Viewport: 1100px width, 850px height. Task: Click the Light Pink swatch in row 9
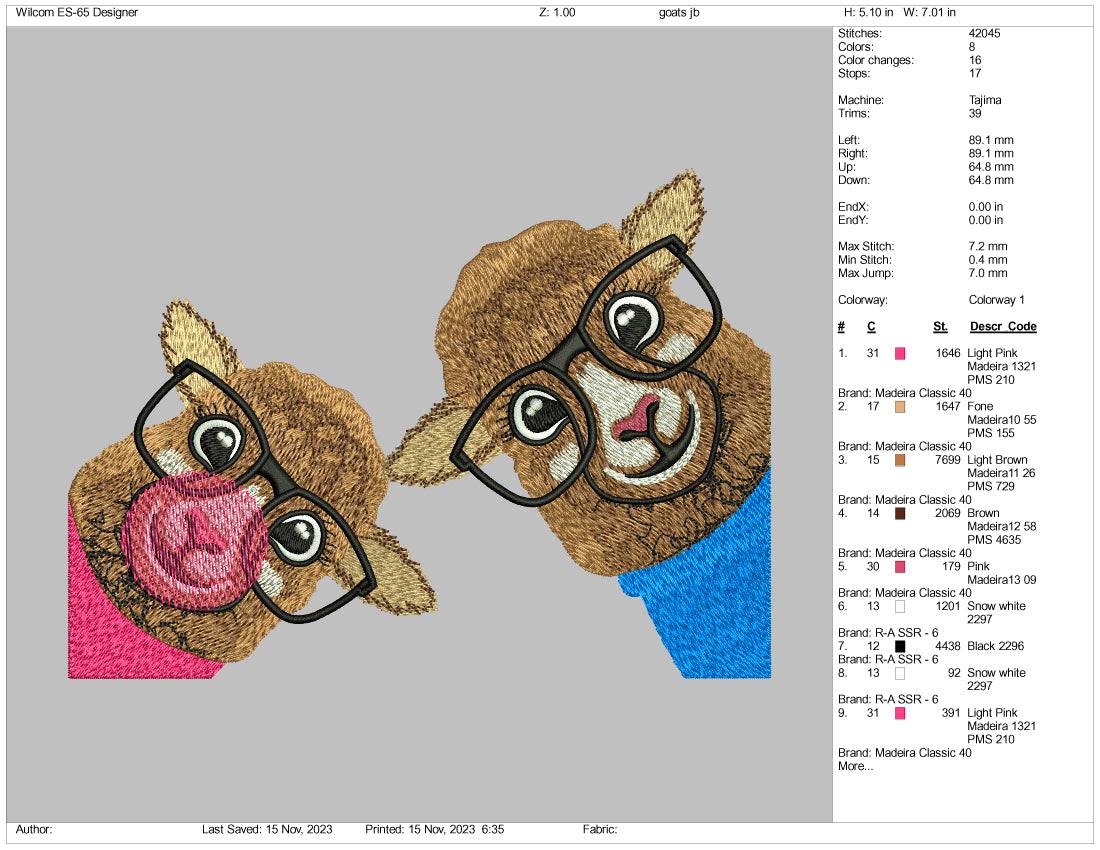(900, 713)
